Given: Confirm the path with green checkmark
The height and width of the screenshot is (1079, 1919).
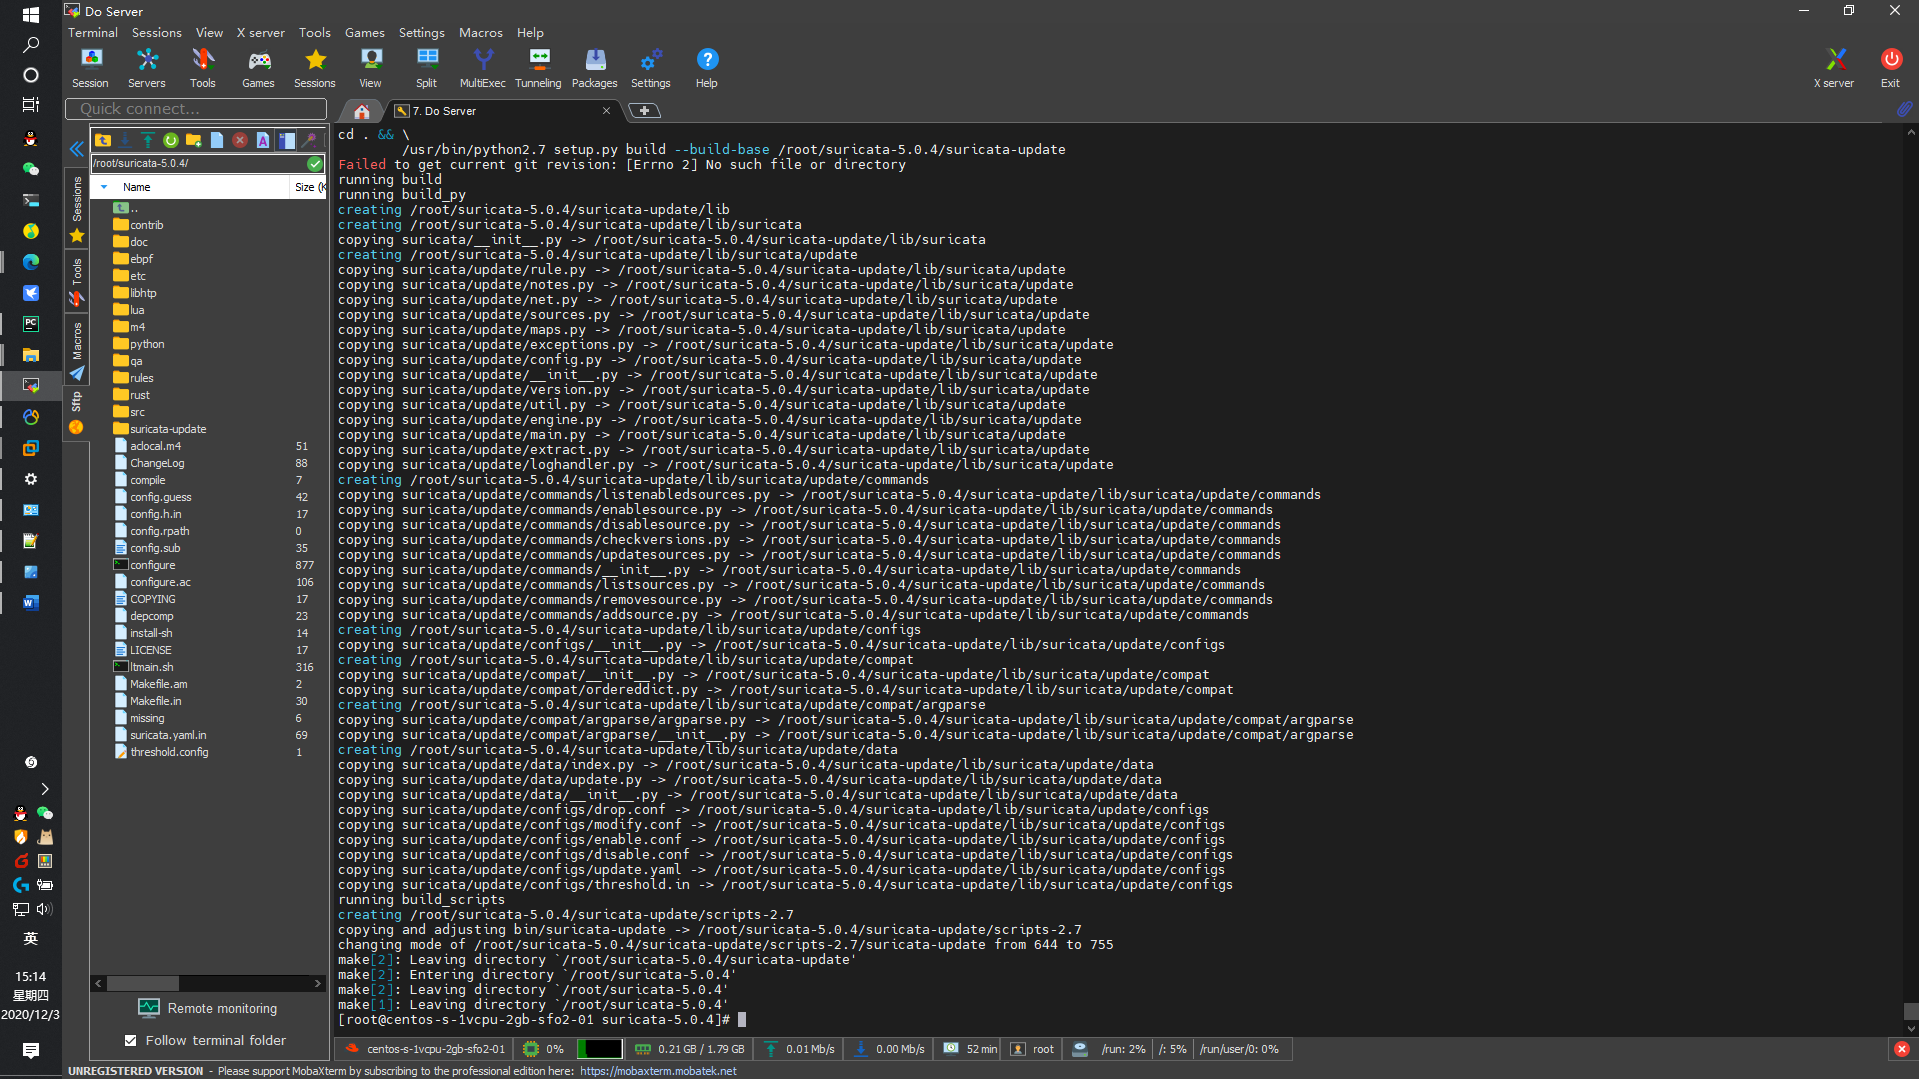Looking at the screenshot, I should pos(315,163).
